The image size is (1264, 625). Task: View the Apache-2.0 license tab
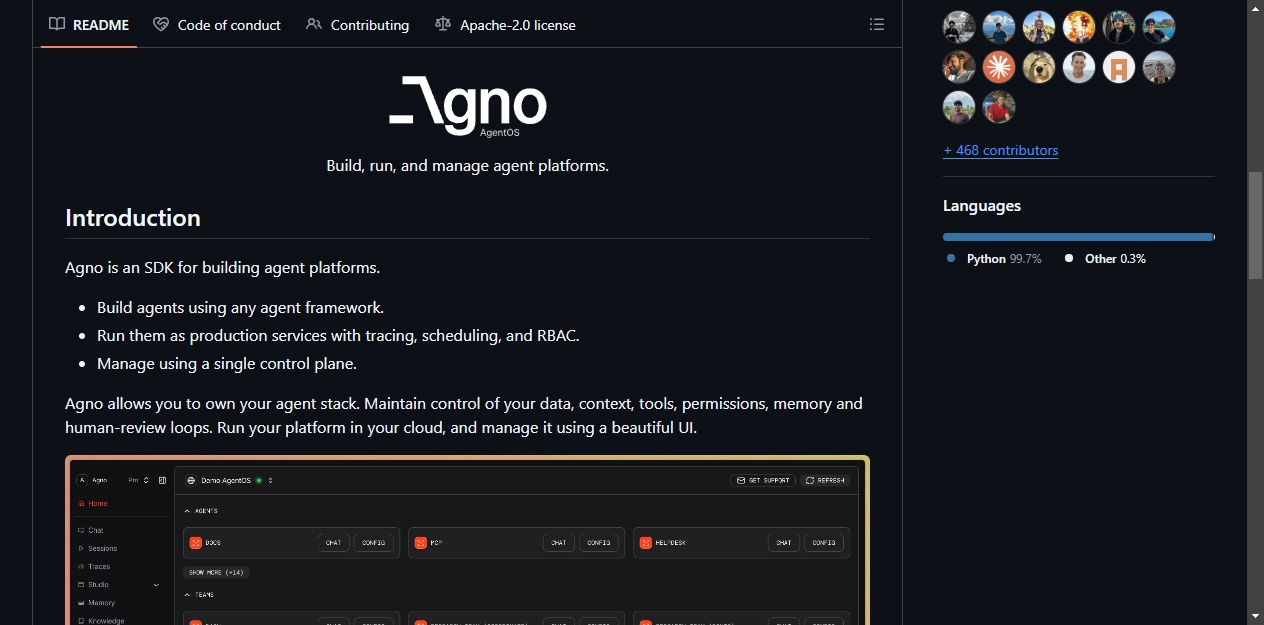506,25
